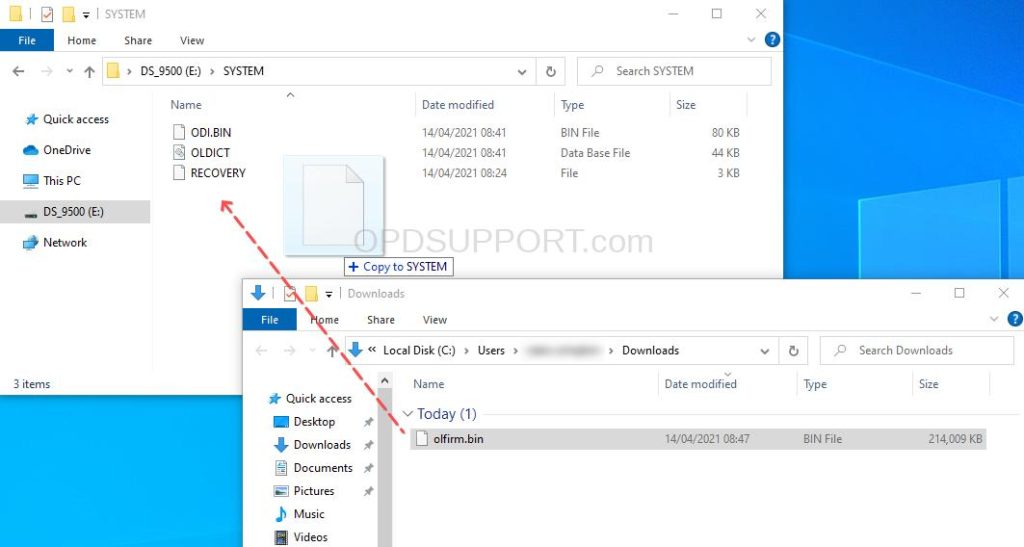The width and height of the screenshot is (1024, 547).
Task: Click Refresh button beside SYSTEM address bar
Action: point(550,71)
